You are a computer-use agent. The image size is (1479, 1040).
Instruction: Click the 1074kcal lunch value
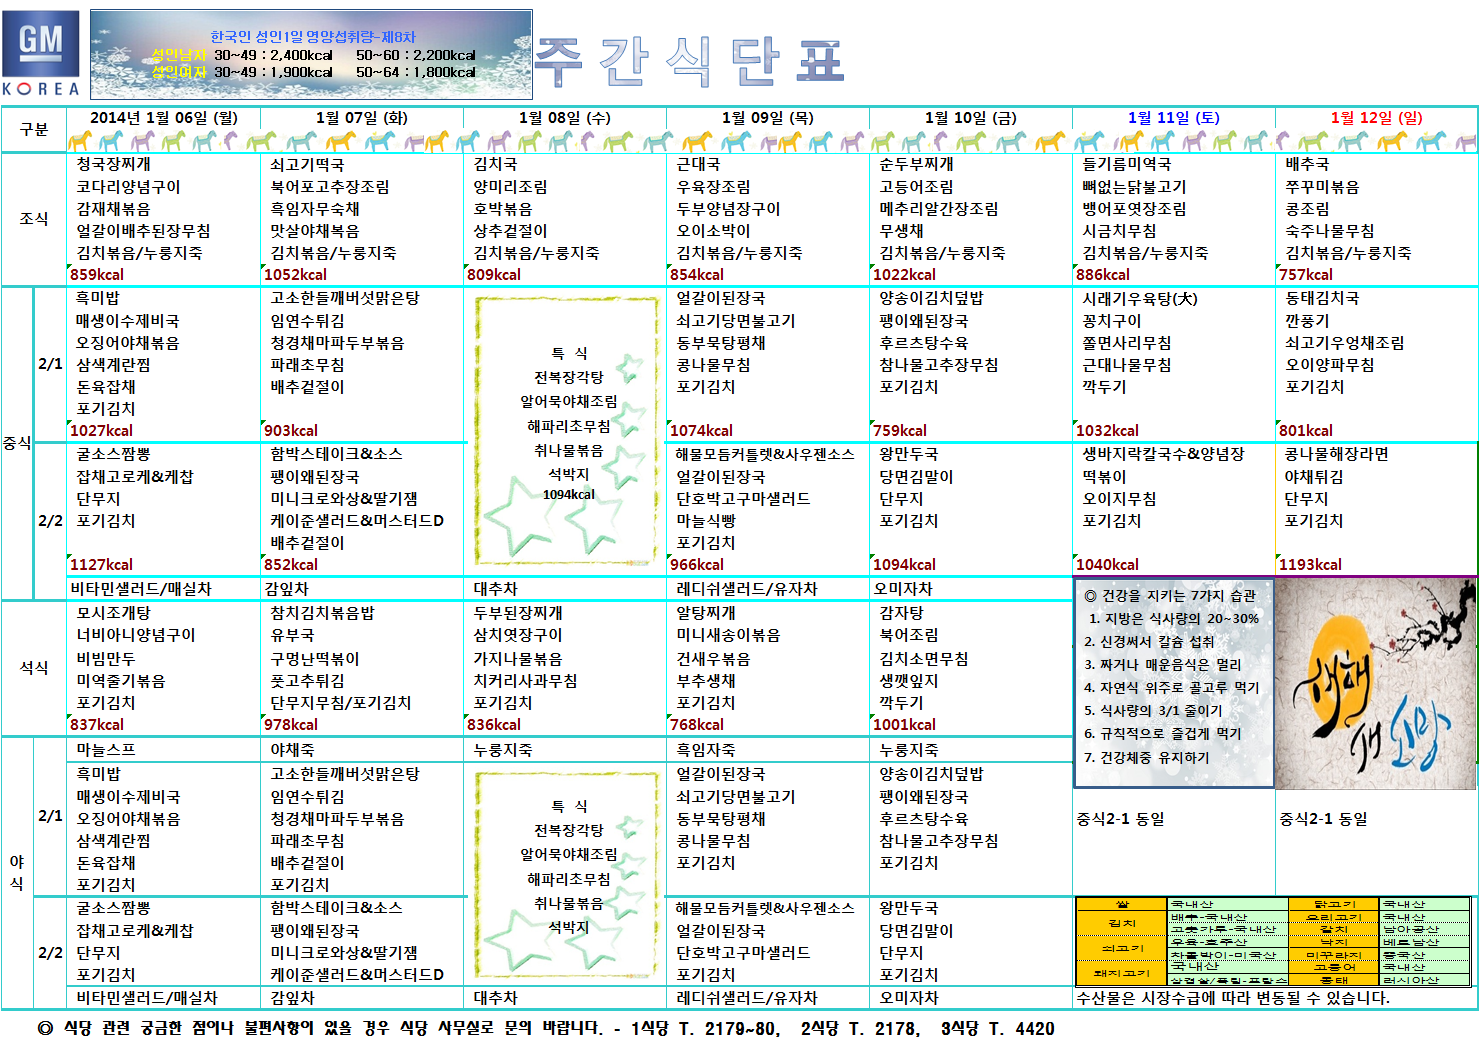pos(701,431)
